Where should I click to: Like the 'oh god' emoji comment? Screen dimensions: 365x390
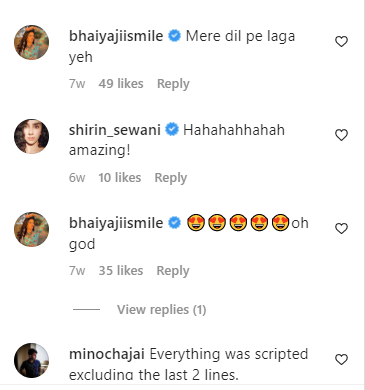pyautogui.click(x=341, y=228)
